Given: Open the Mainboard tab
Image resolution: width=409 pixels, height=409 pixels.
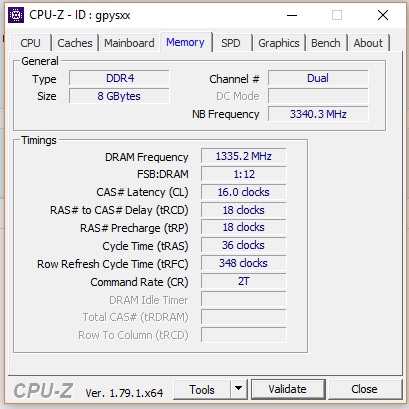Looking at the screenshot, I should (x=129, y=43).
